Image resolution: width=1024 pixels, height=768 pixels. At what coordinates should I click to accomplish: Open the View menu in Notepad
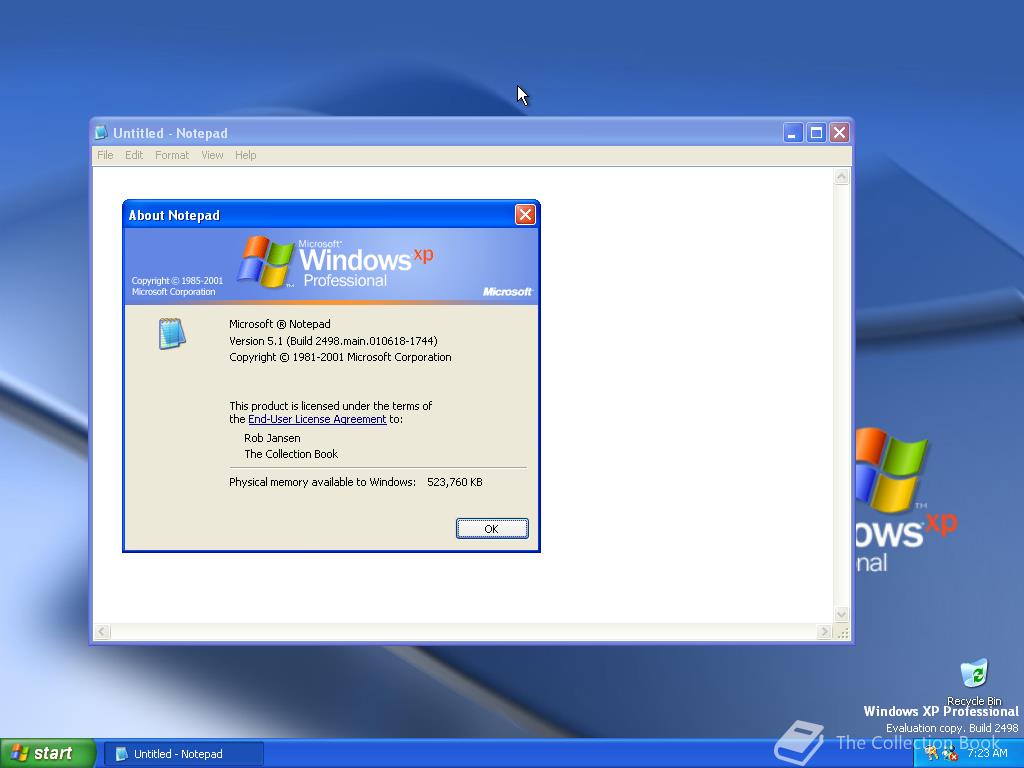click(x=212, y=155)
